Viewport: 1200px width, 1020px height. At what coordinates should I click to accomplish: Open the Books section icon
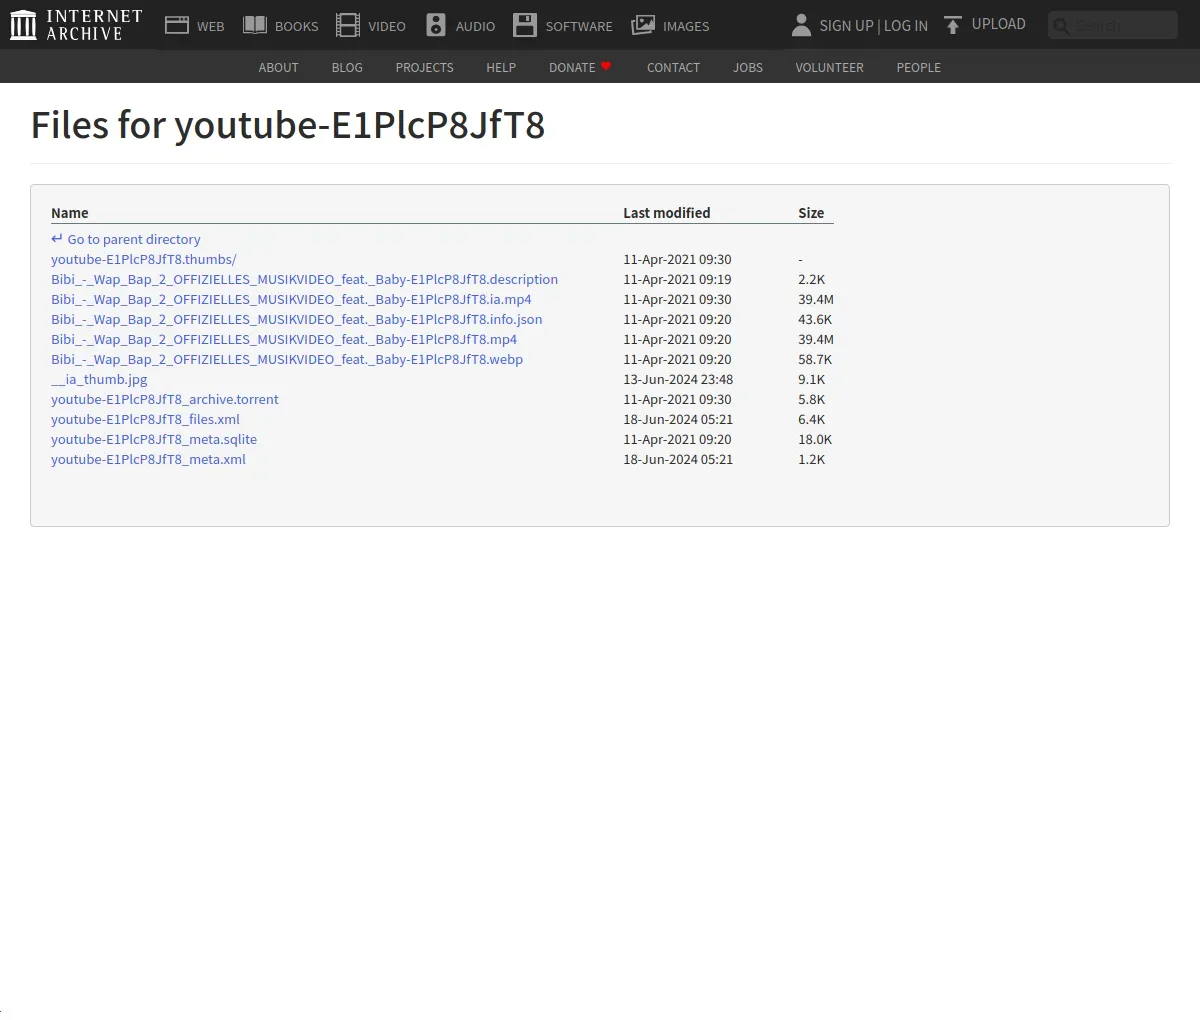click(255, 25)
